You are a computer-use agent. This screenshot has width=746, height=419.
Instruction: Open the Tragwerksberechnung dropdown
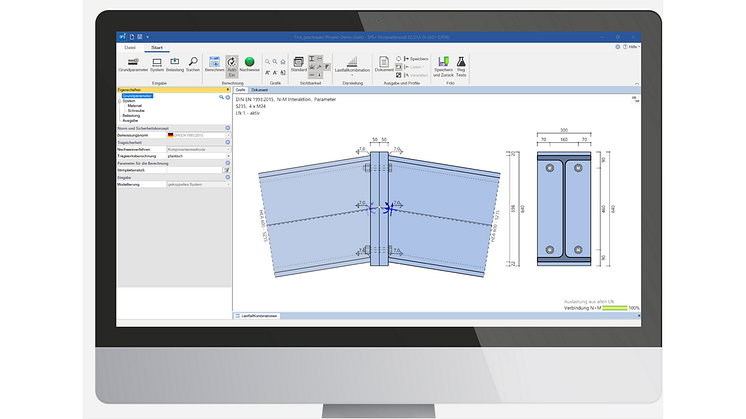pos(227,155)
